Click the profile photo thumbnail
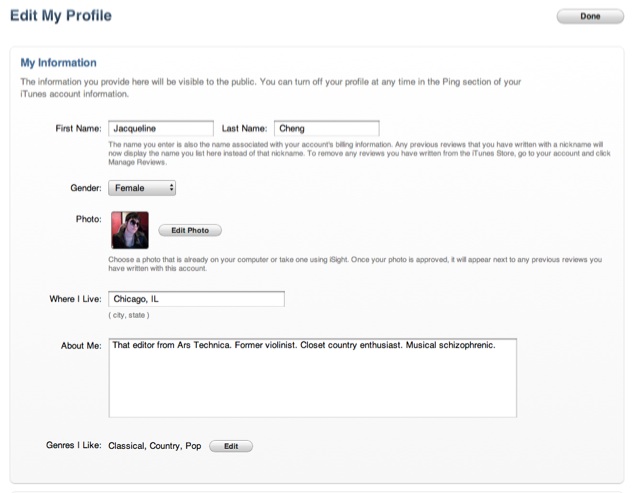The image size is (640, 493). 130,230
